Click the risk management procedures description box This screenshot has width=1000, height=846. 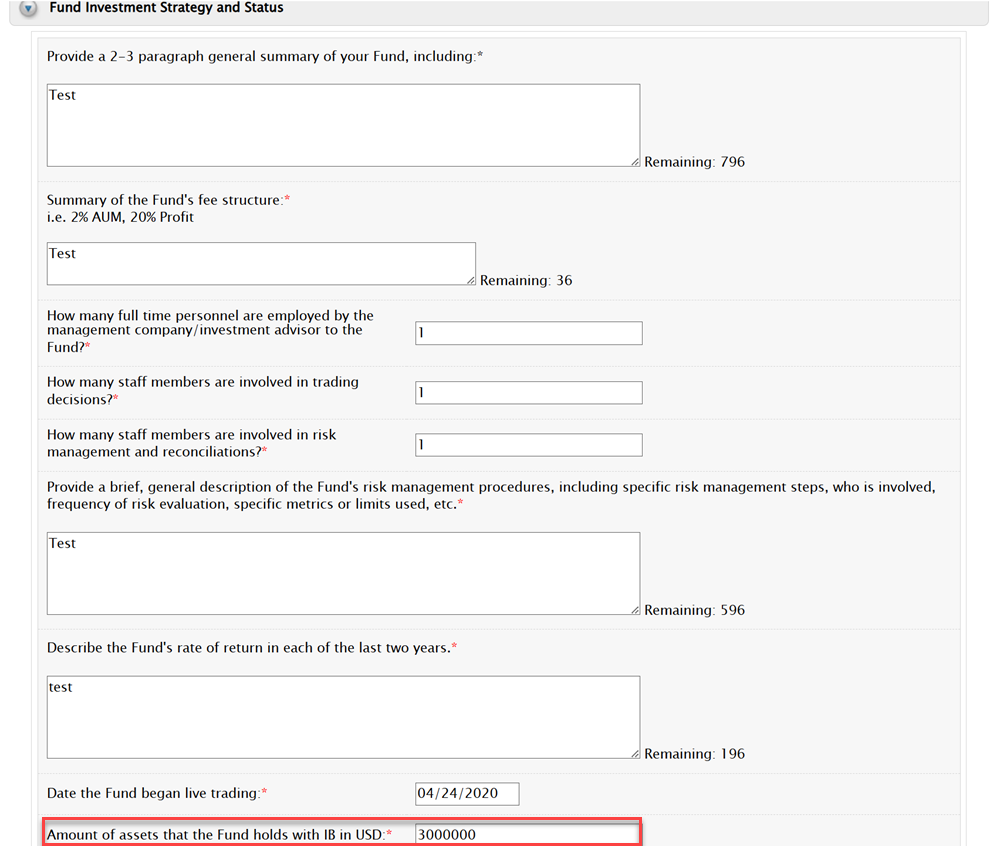point(340,572)
